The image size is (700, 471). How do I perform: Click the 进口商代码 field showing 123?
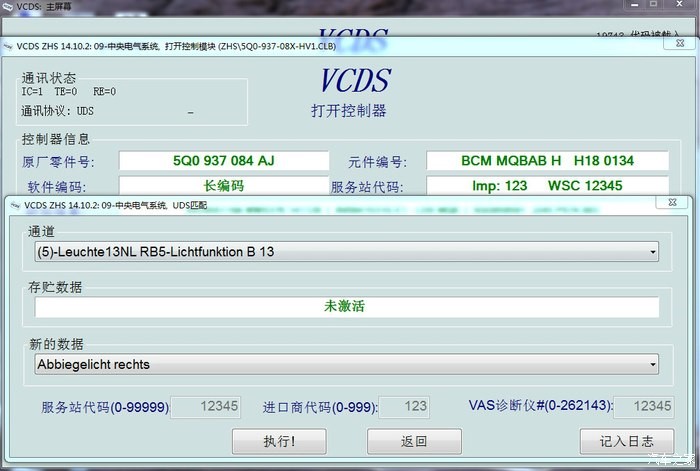(404, 407)
